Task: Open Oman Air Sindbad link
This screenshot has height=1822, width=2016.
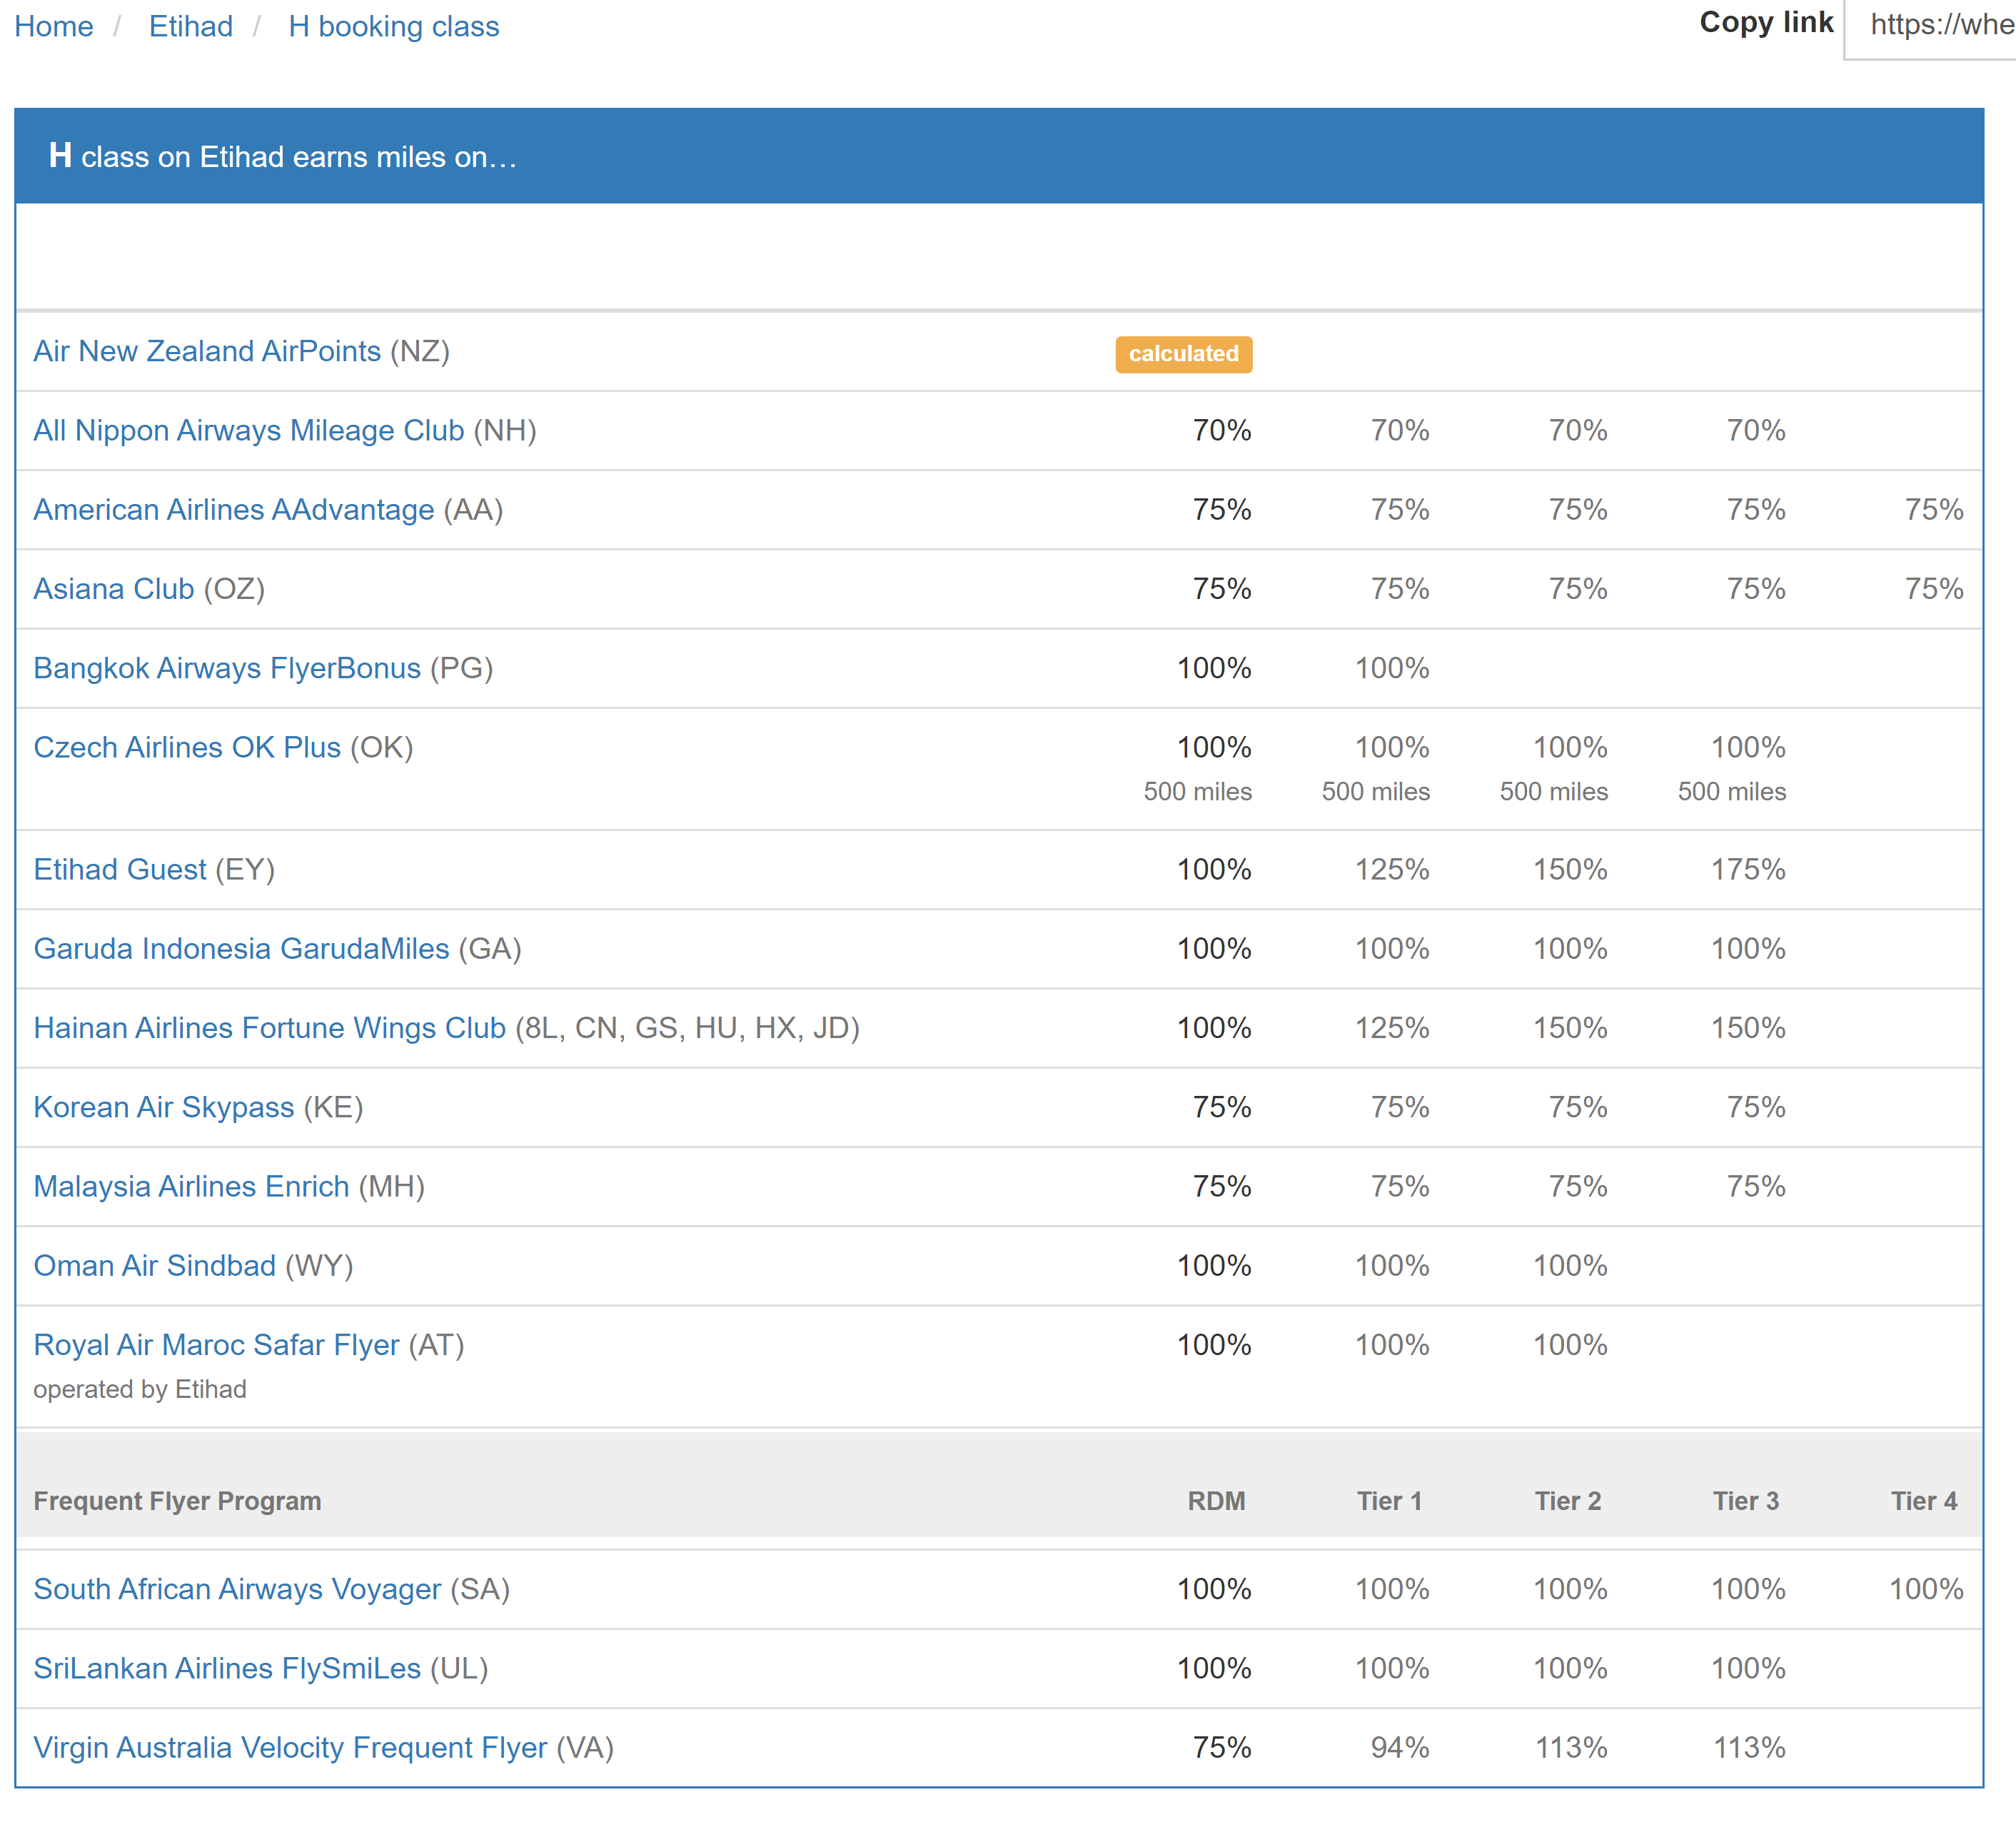Action: (155, 1265)
